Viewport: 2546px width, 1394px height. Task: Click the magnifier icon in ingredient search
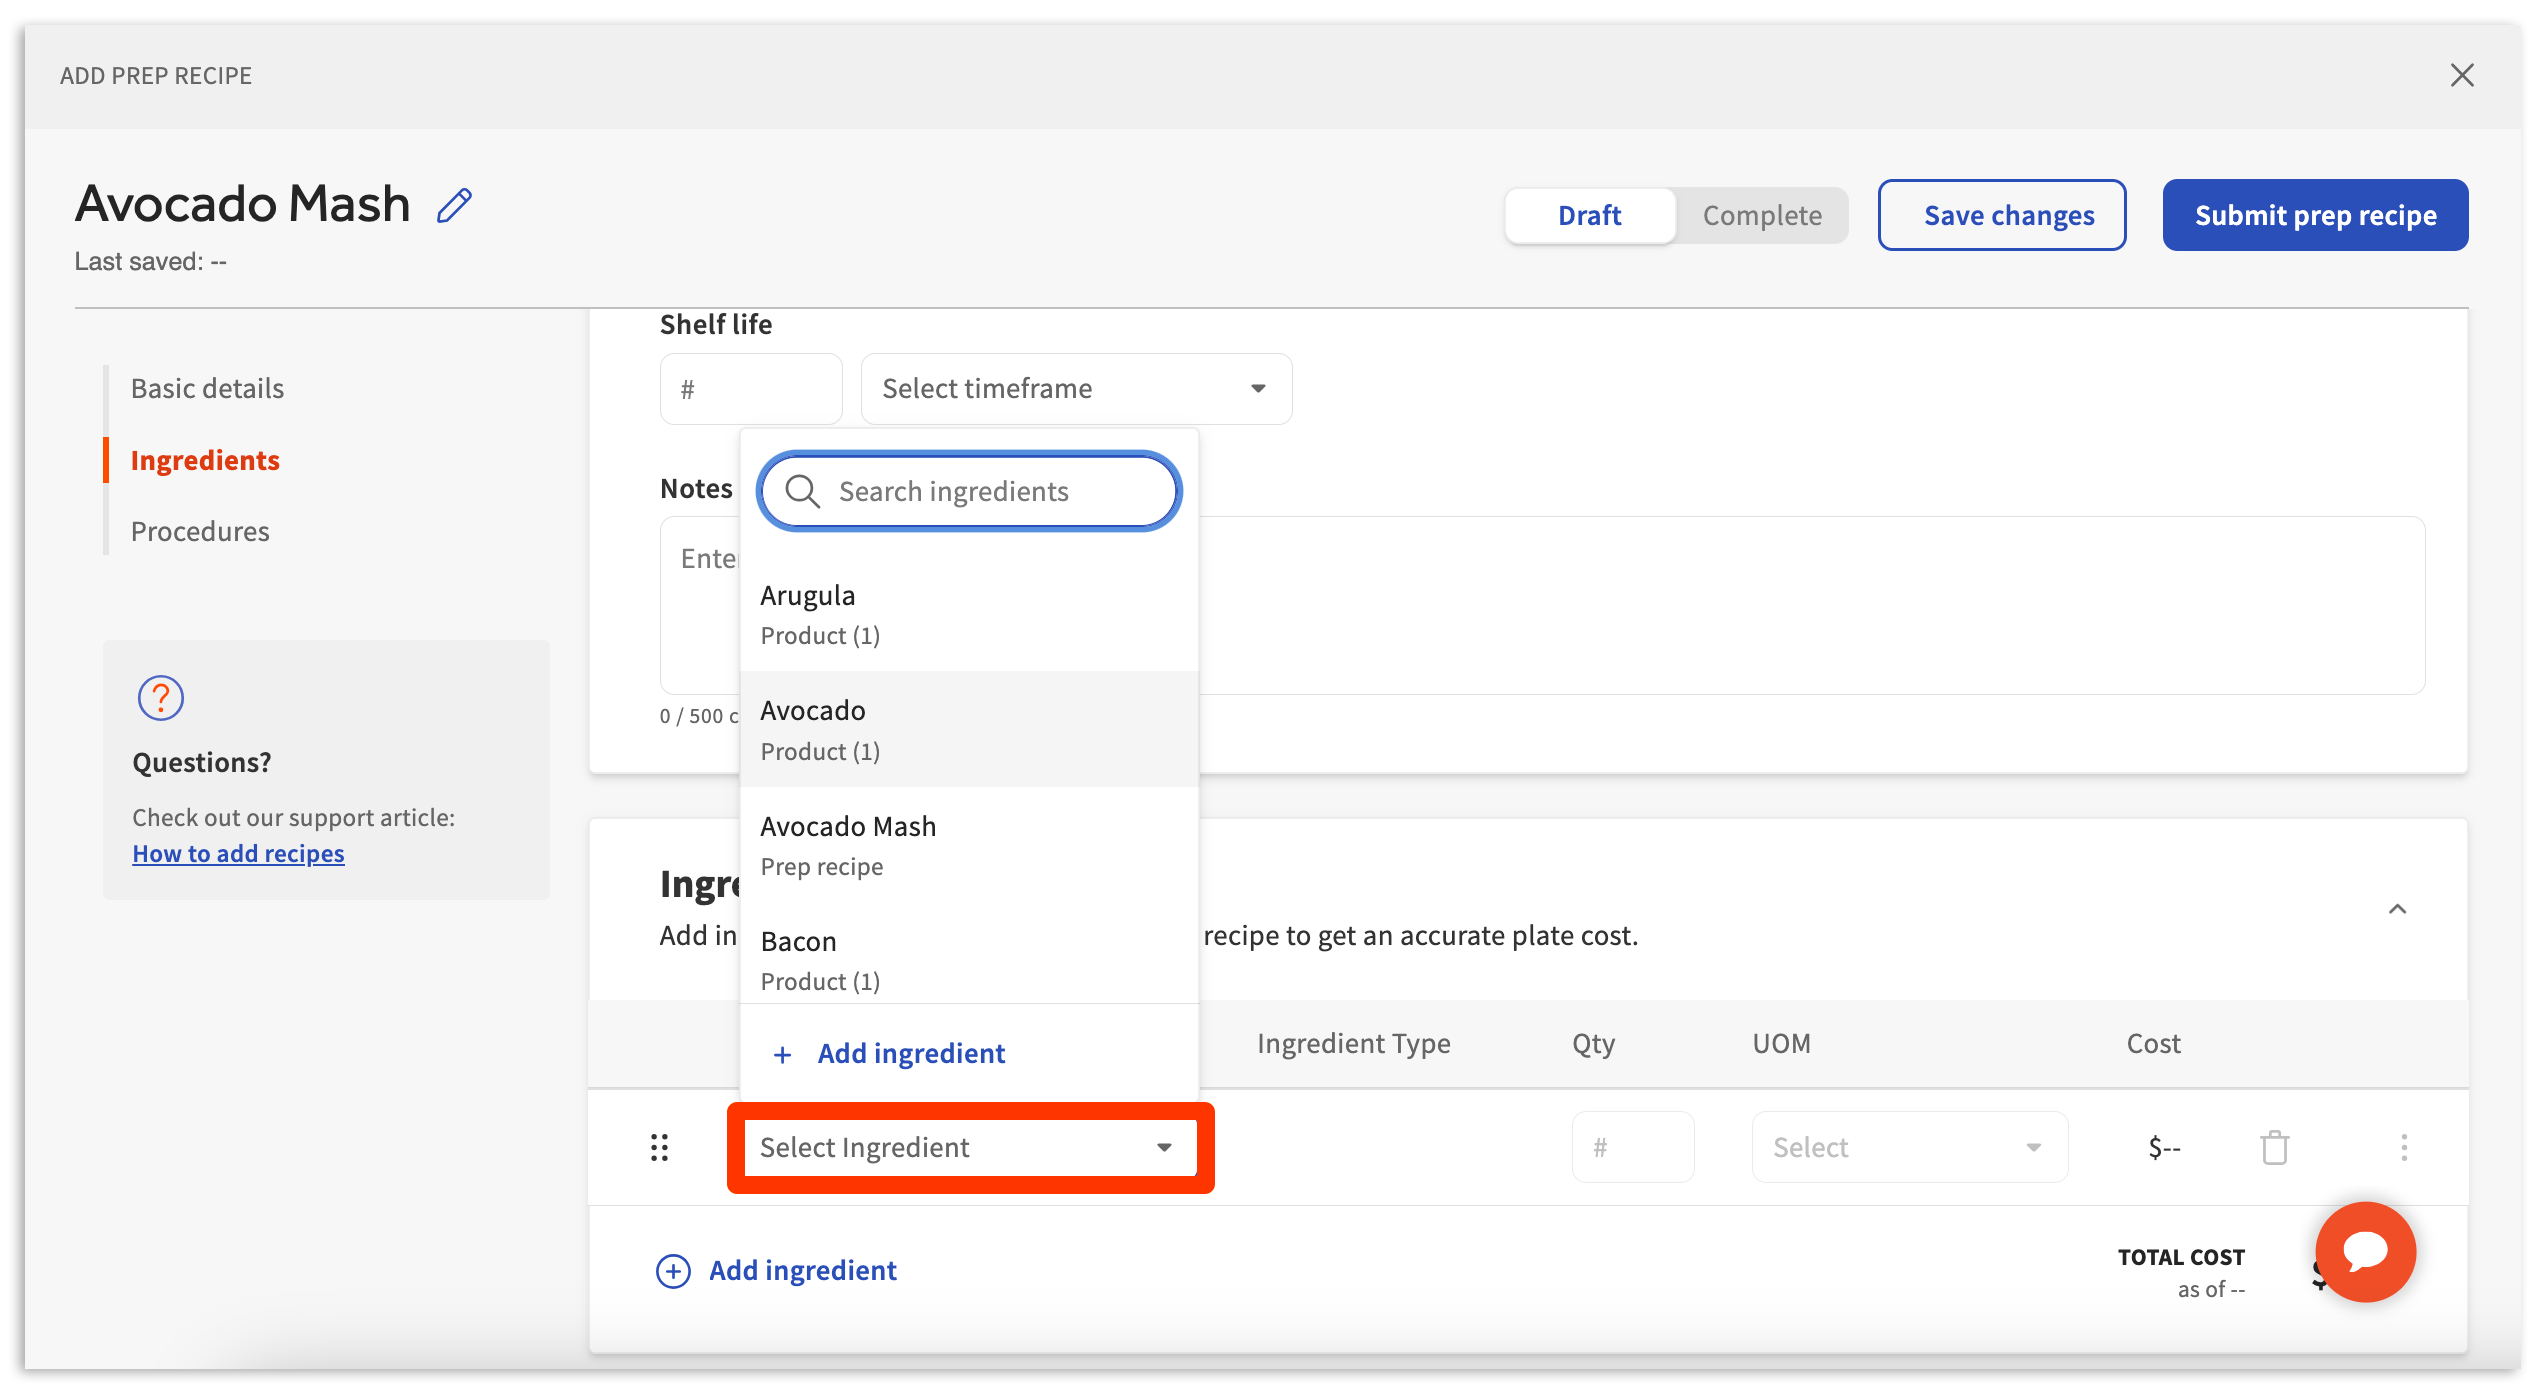[x=801, y=491]
